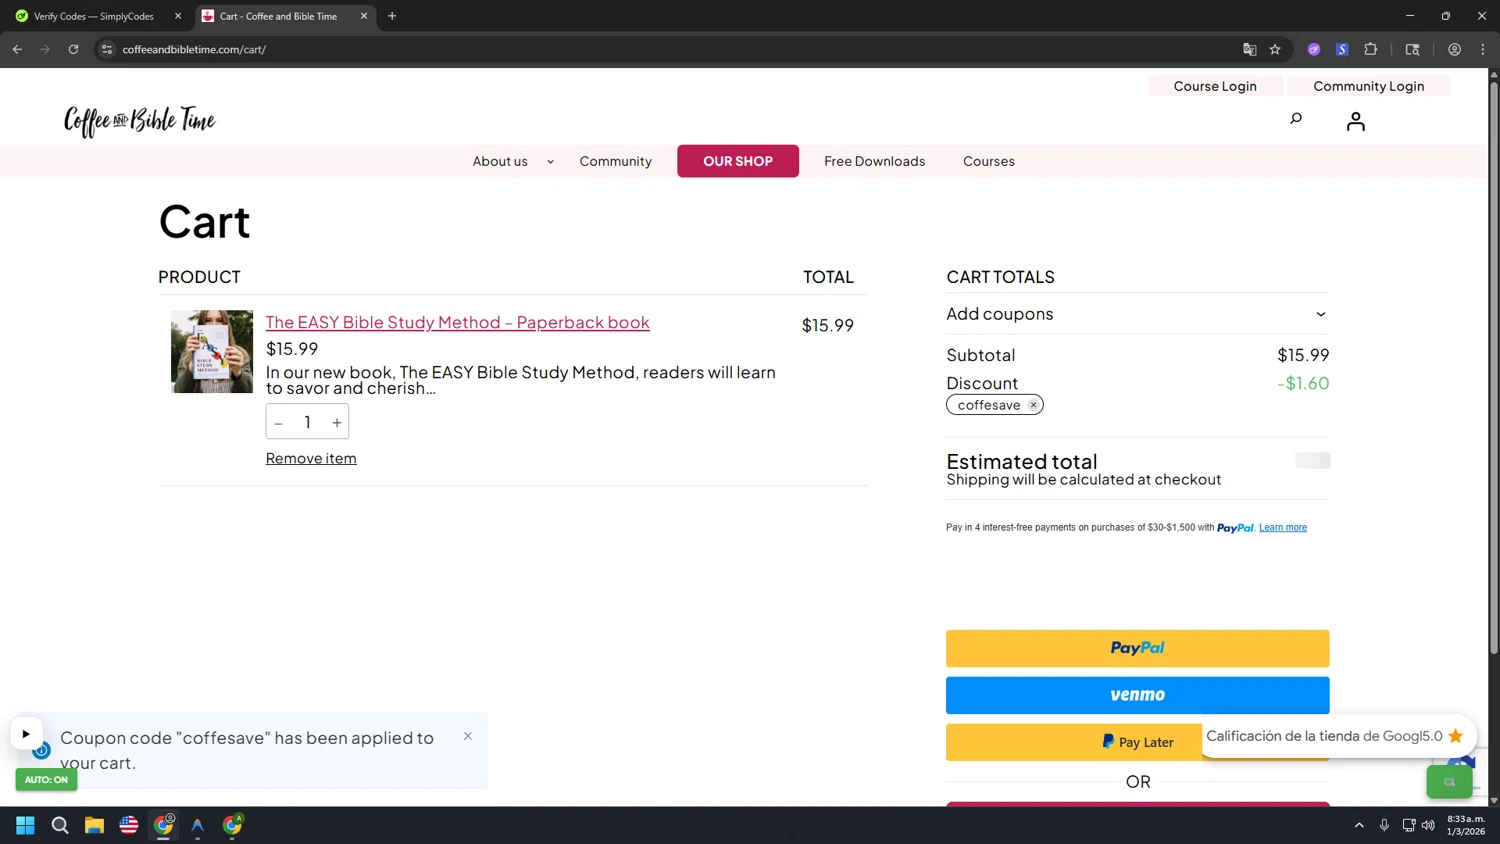This screenshot has height=844, width=1500.
Task: Reload the cart page
Action: coord(73,49)
